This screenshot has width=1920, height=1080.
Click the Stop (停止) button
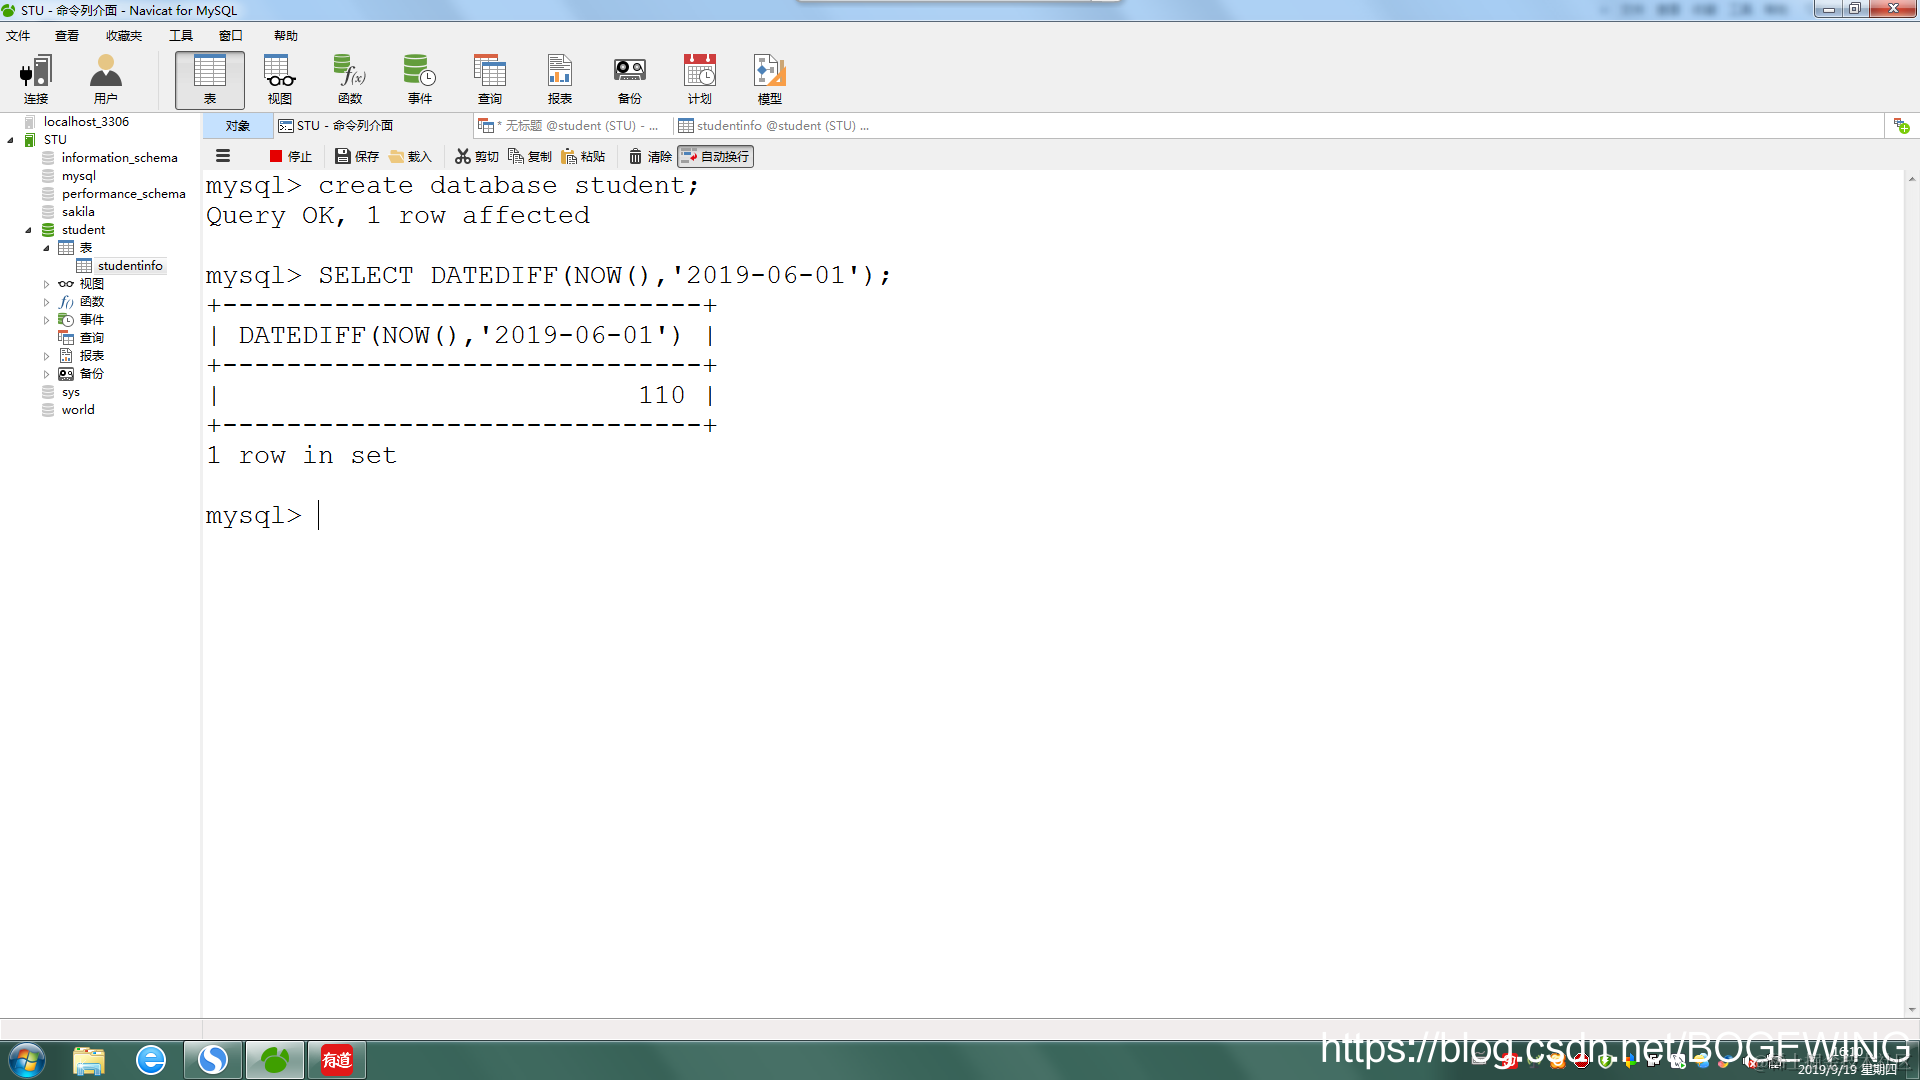(291, 156)
